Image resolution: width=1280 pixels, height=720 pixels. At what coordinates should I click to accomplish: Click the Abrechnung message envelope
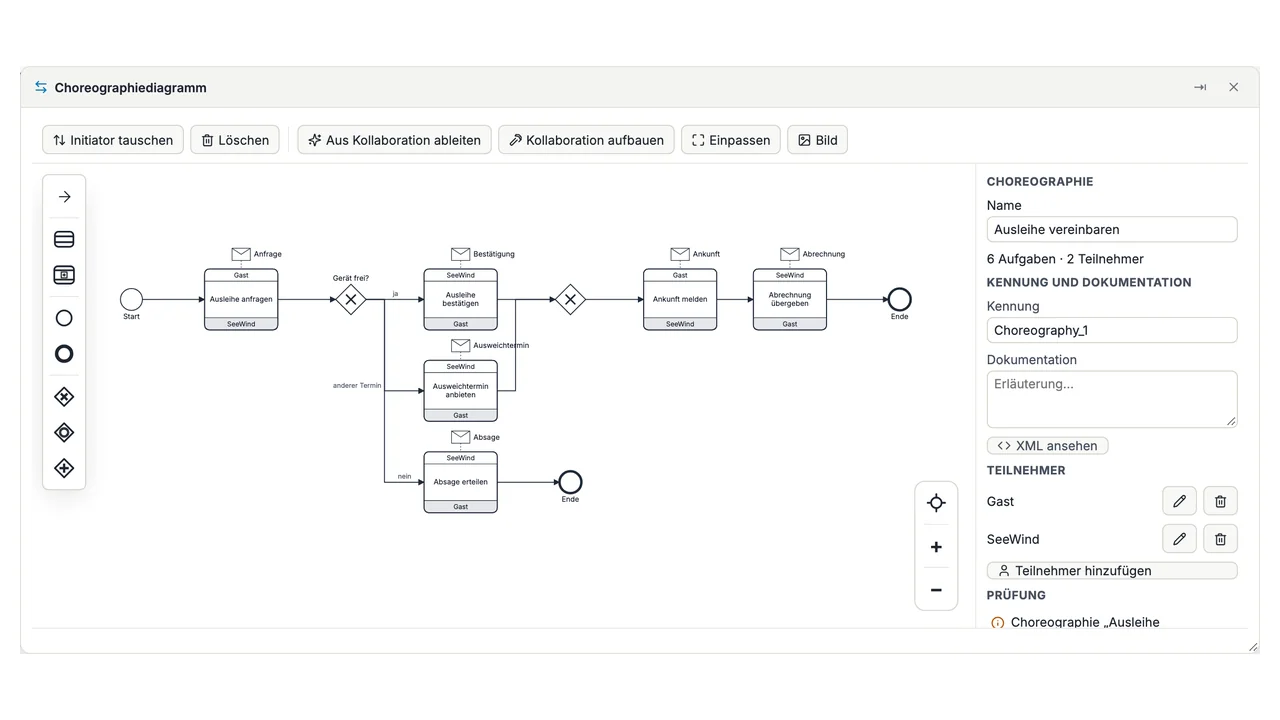pyautogui.click(x=790, y=254)
